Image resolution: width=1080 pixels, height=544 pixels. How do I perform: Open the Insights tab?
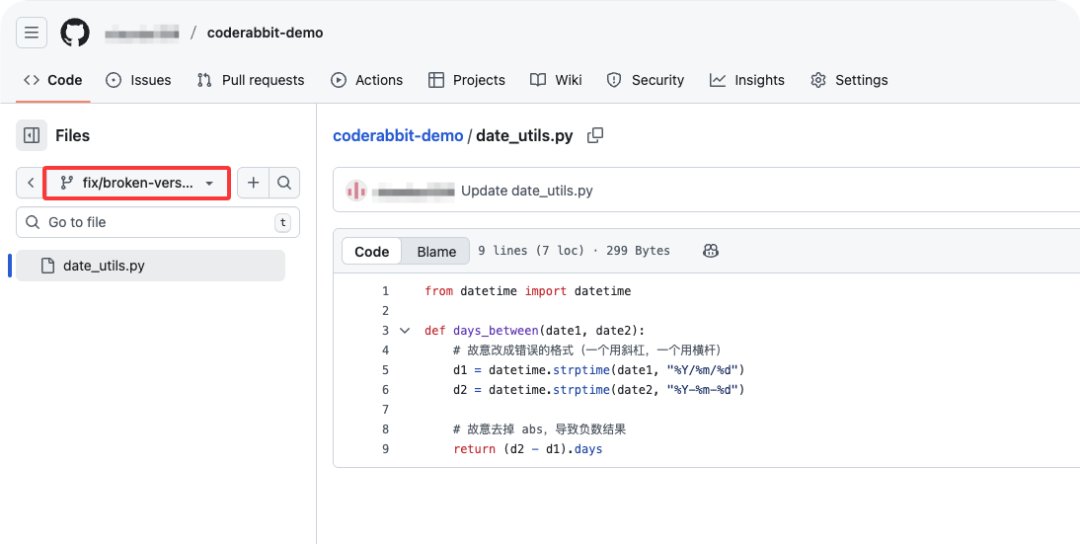747,80
